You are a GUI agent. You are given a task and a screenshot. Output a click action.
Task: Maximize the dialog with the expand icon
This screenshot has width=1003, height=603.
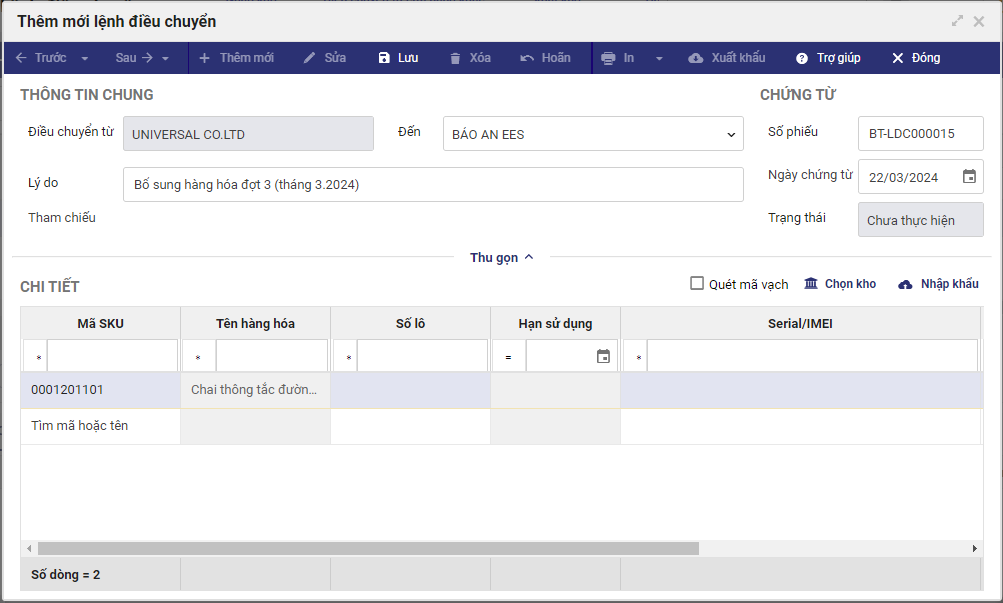coord(957,21)
